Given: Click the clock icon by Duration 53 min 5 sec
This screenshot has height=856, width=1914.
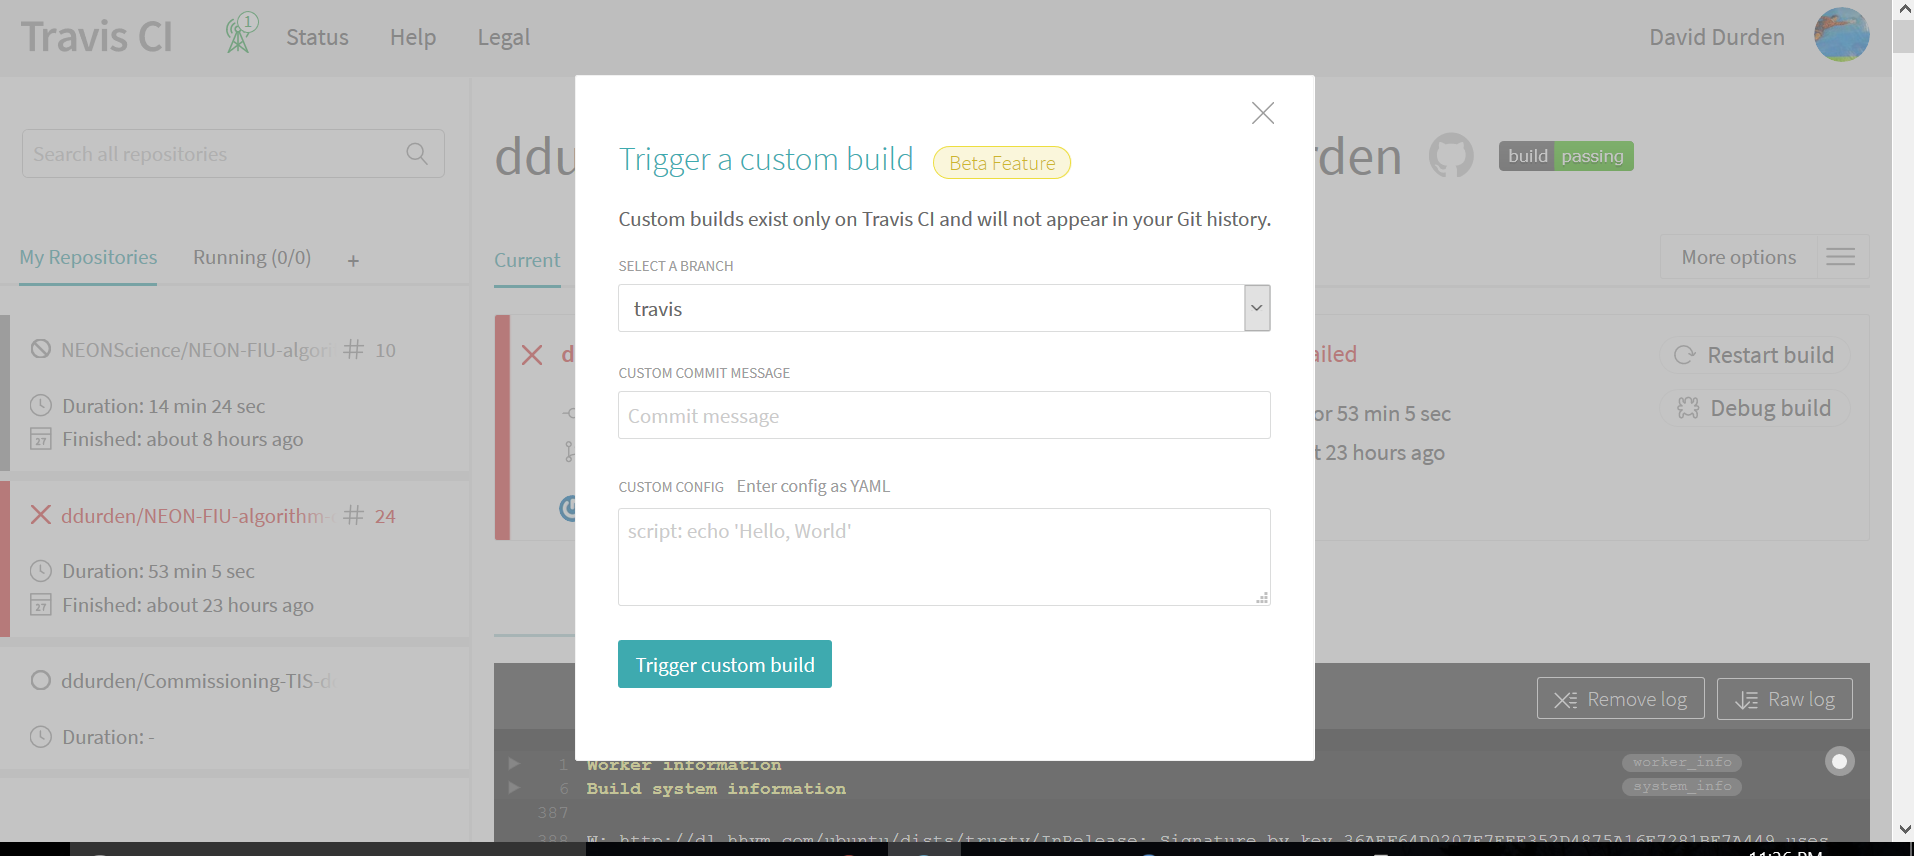Looking at the screenshot, I should pos(41,571).
